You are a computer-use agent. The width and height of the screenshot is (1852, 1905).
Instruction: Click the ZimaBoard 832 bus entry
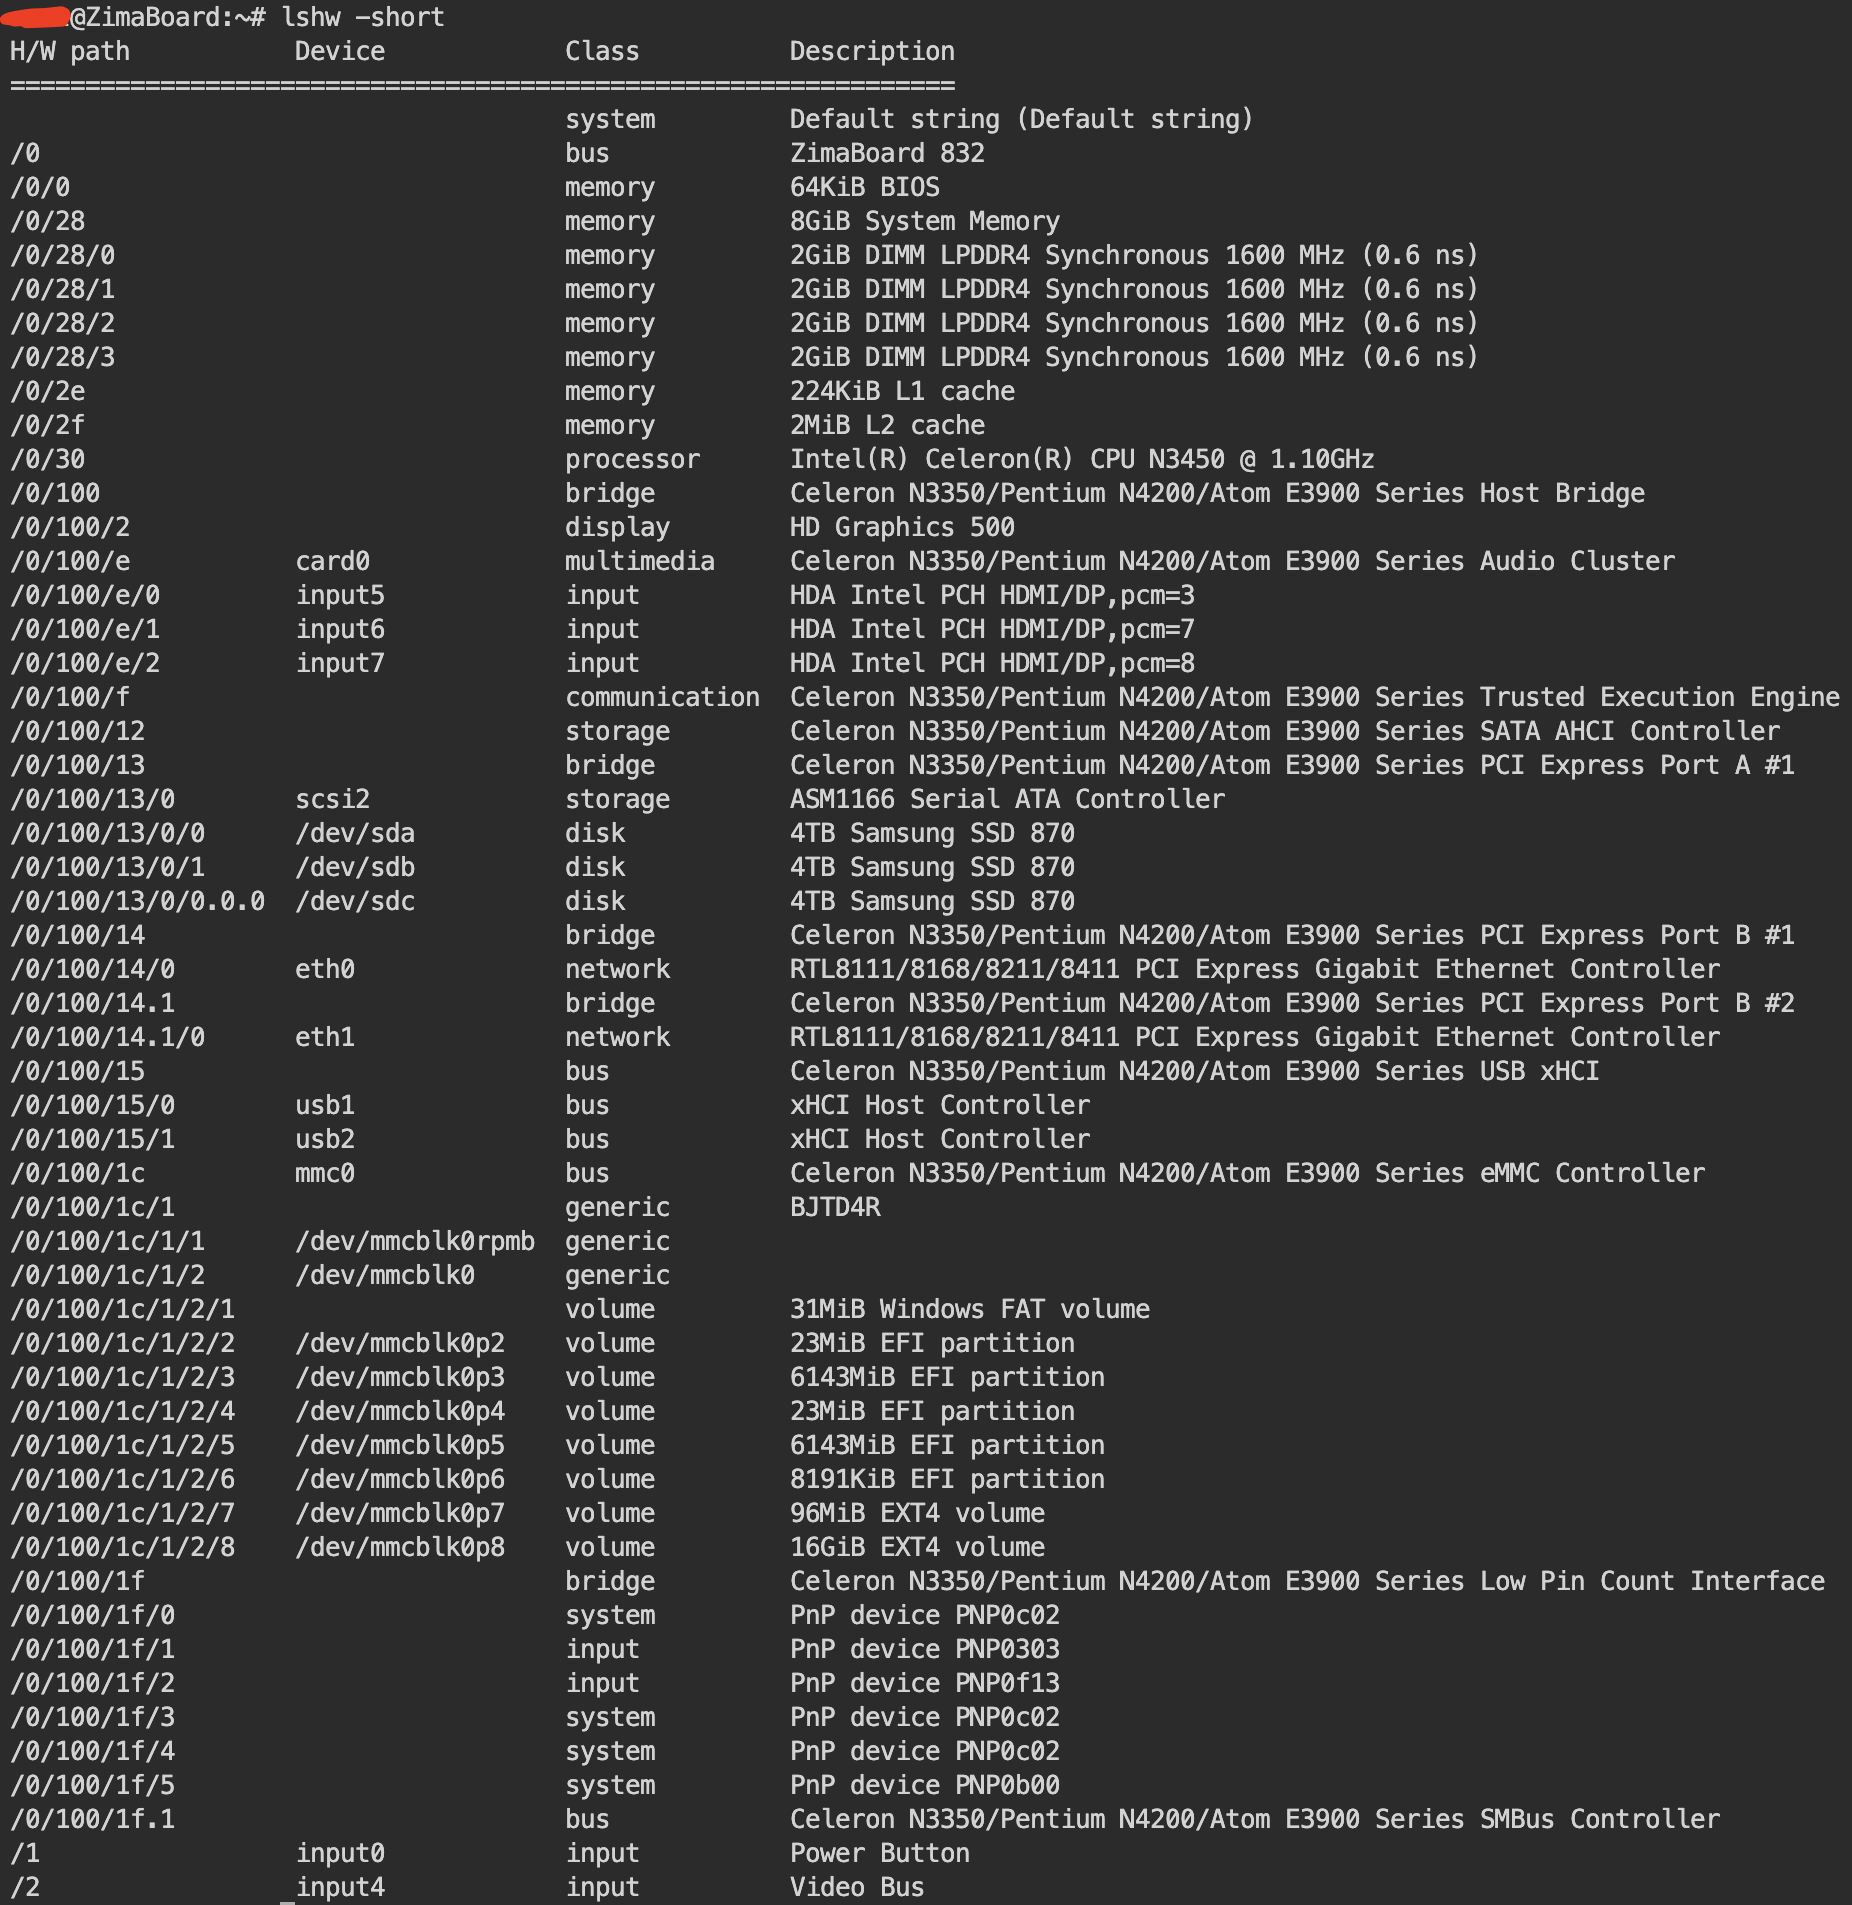coord(887,153)
